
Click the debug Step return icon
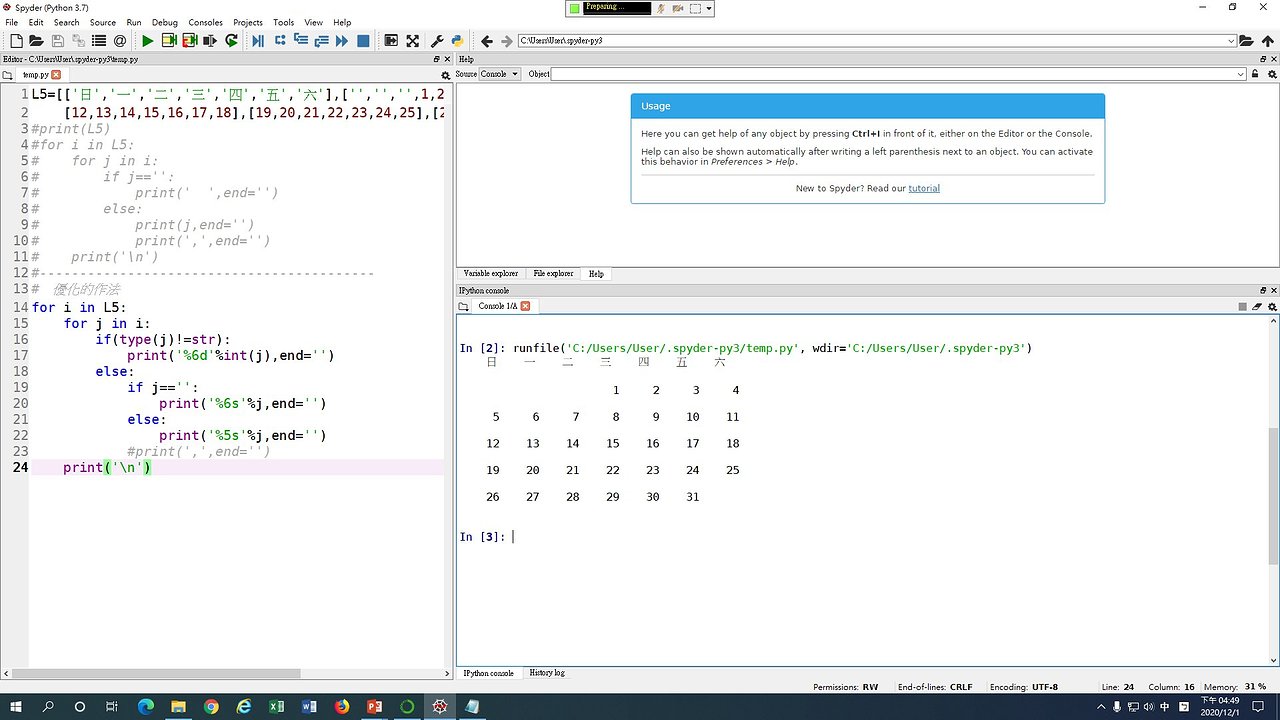click(321, 41)
